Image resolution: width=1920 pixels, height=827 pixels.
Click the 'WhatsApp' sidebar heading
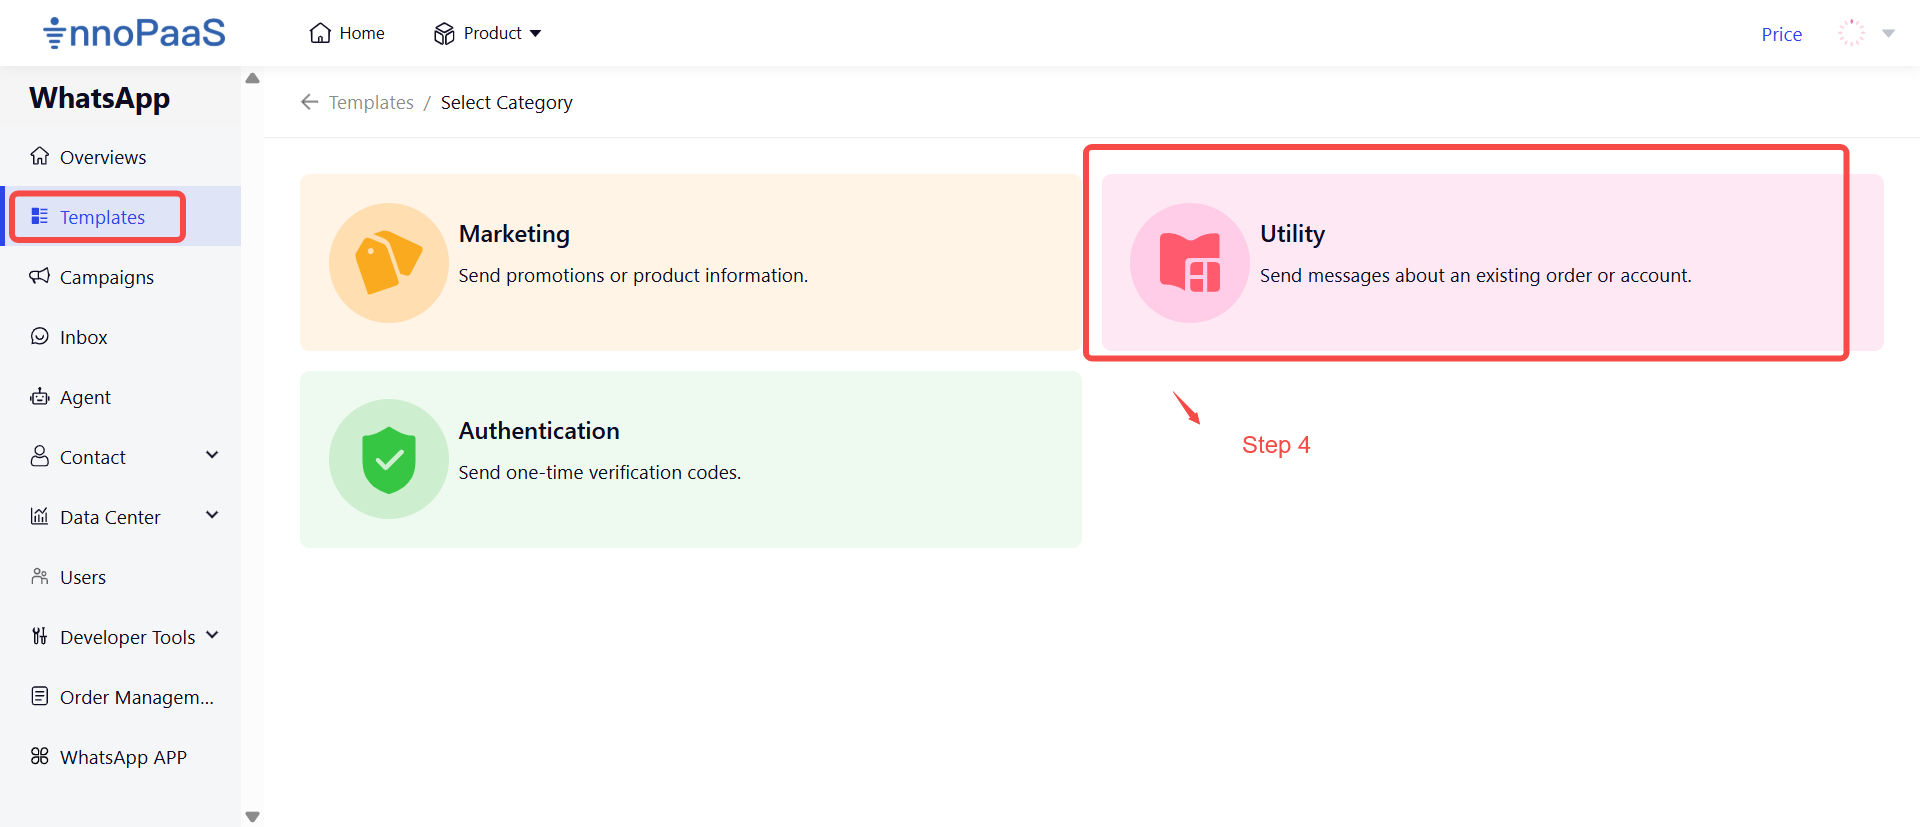[100, 98]
